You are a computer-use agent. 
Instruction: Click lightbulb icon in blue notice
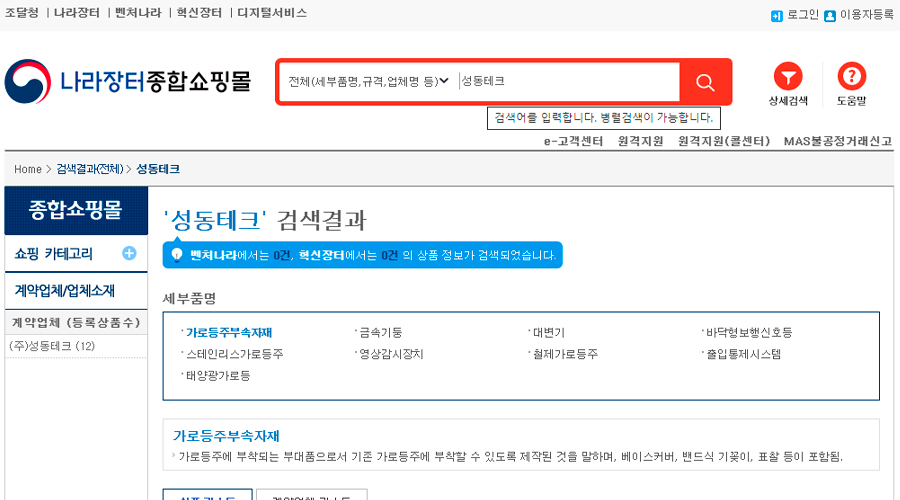click(x=177, y=255)
